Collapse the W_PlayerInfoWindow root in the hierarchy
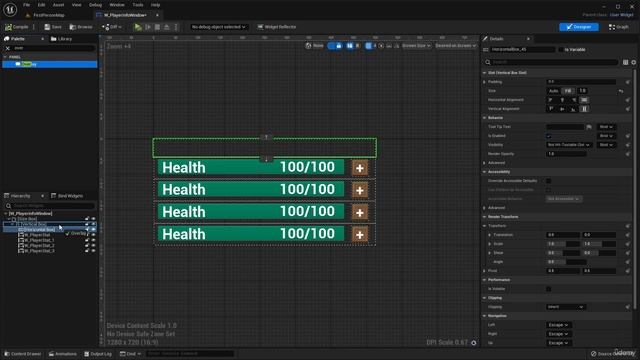The width and height of the screenshot is (640, 360). [6, 213]
